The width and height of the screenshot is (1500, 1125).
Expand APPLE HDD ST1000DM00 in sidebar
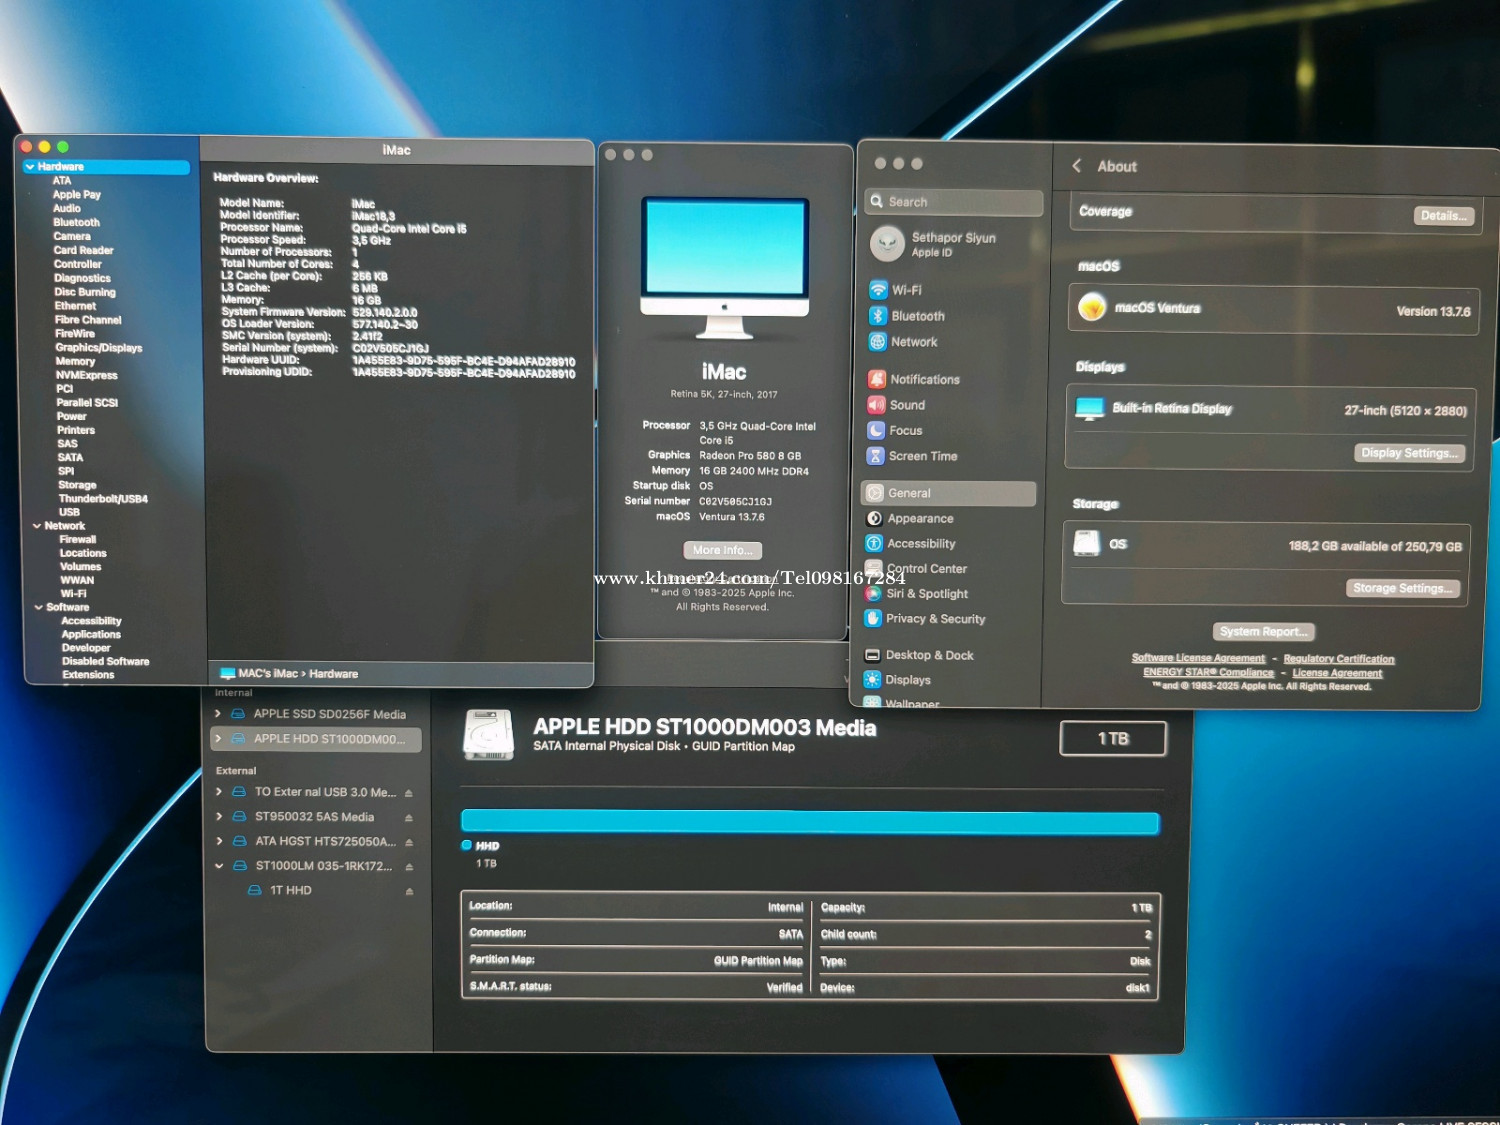pos(218,739)
